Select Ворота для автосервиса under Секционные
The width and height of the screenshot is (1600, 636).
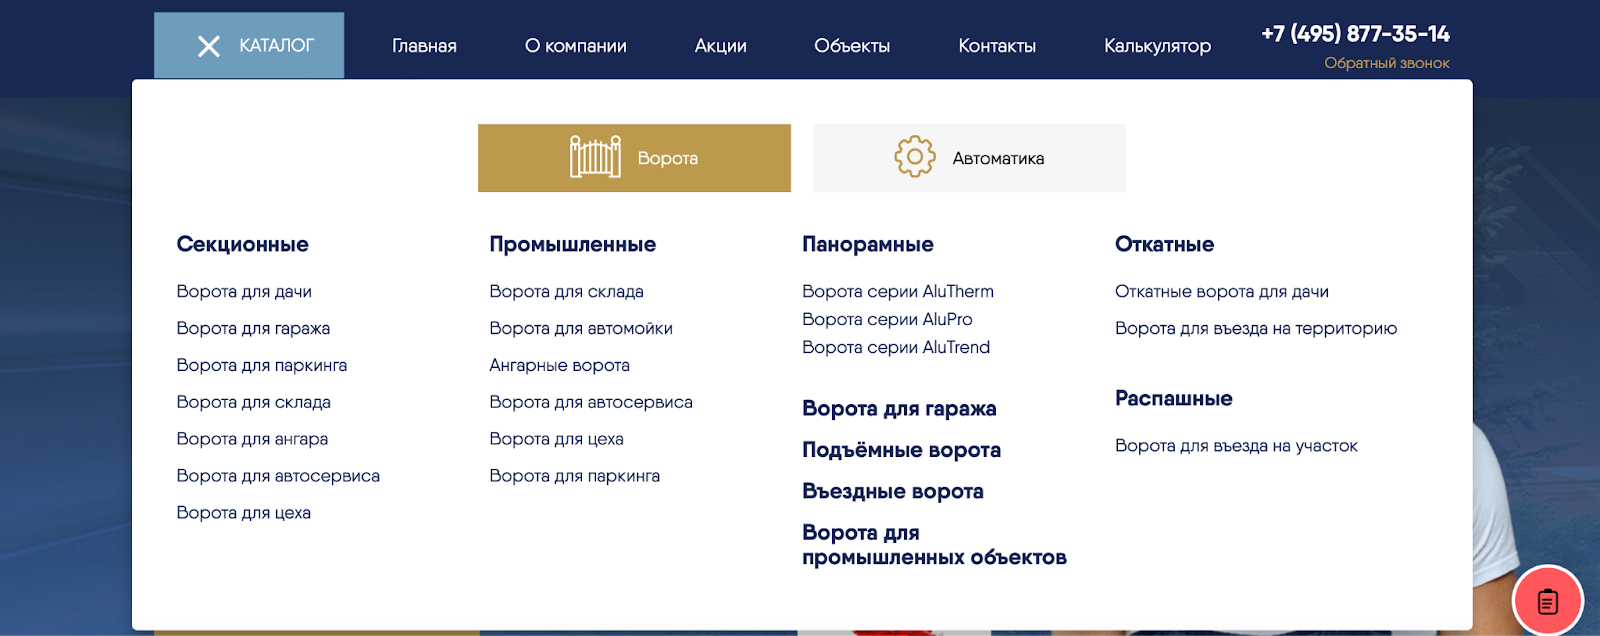pyautogui.click(x=278, y=476)
